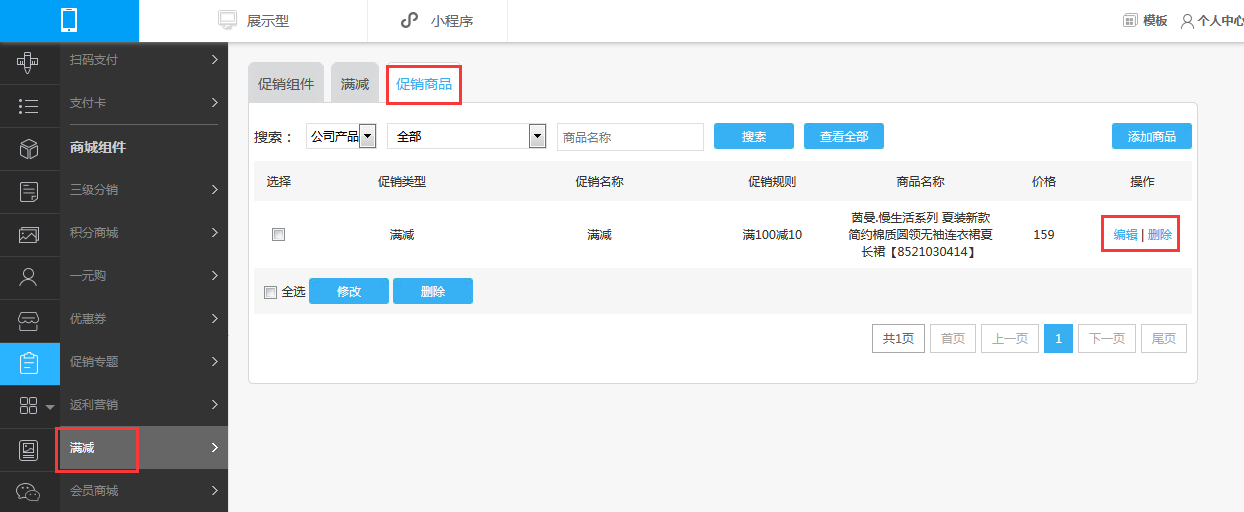Image resolution: width=1244 pixels, height=512 pixels.
Task: Click the 促销类型 column header
Action: [402, 181]
